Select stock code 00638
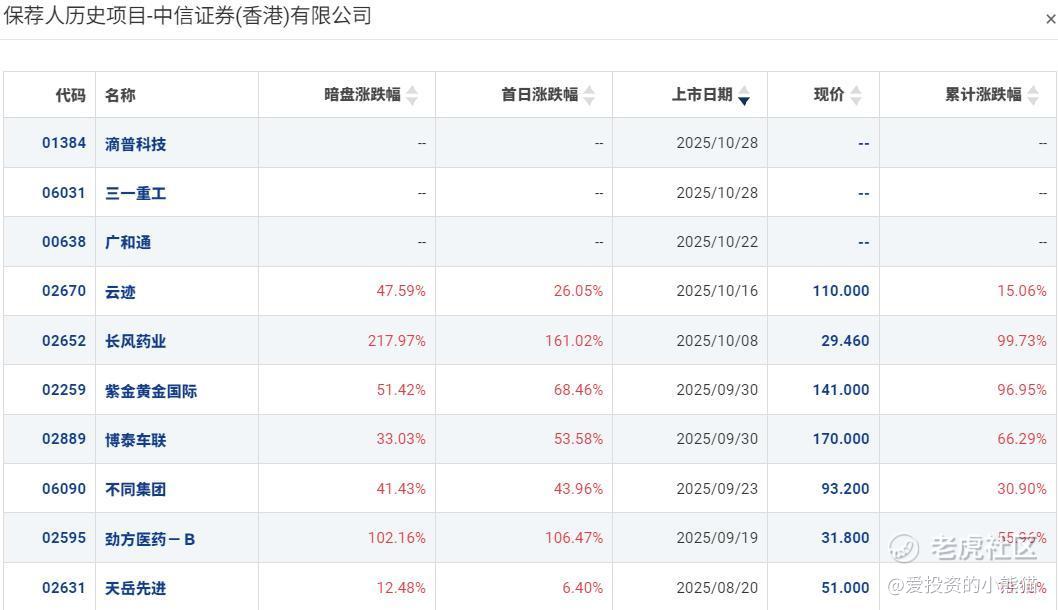 tap(64, 242)
